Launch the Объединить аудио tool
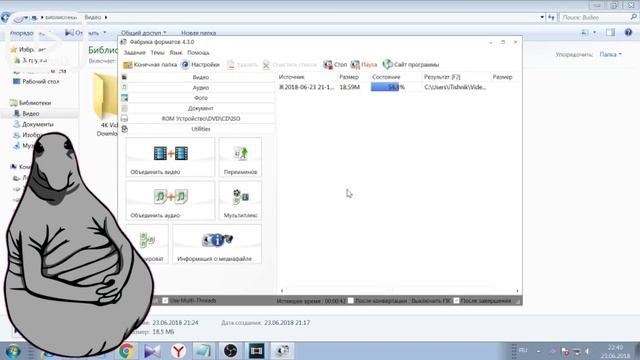 (x=170, y=200)
